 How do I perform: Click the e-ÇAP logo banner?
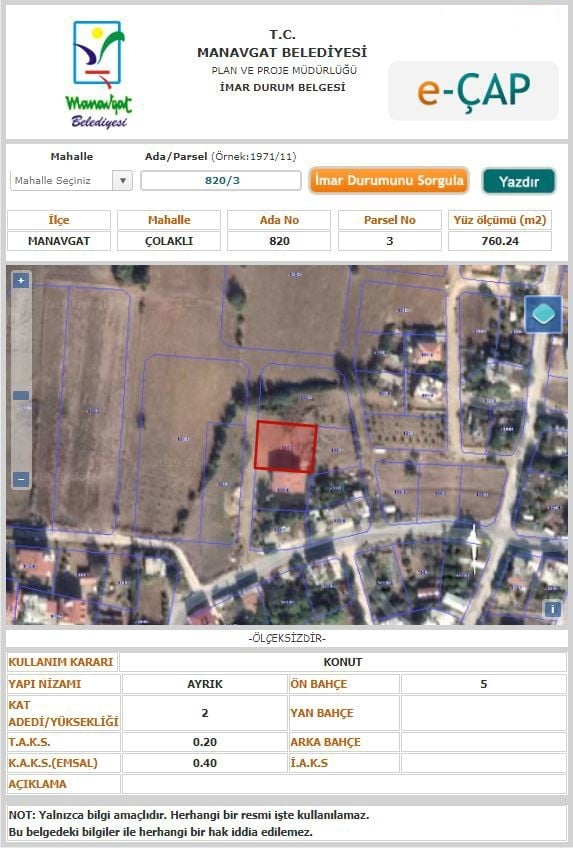[474, 91]
